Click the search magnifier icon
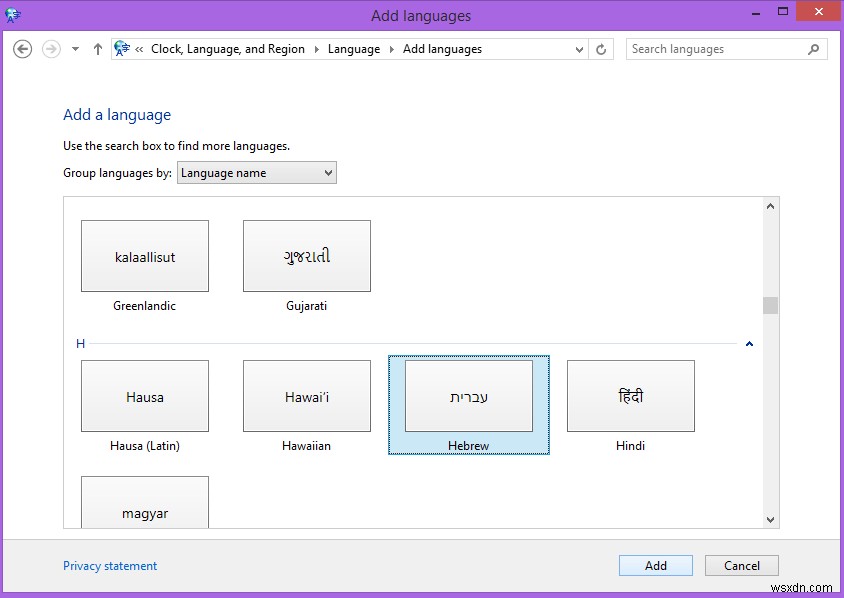Screen dimensions: 844x598 [814, 48]
